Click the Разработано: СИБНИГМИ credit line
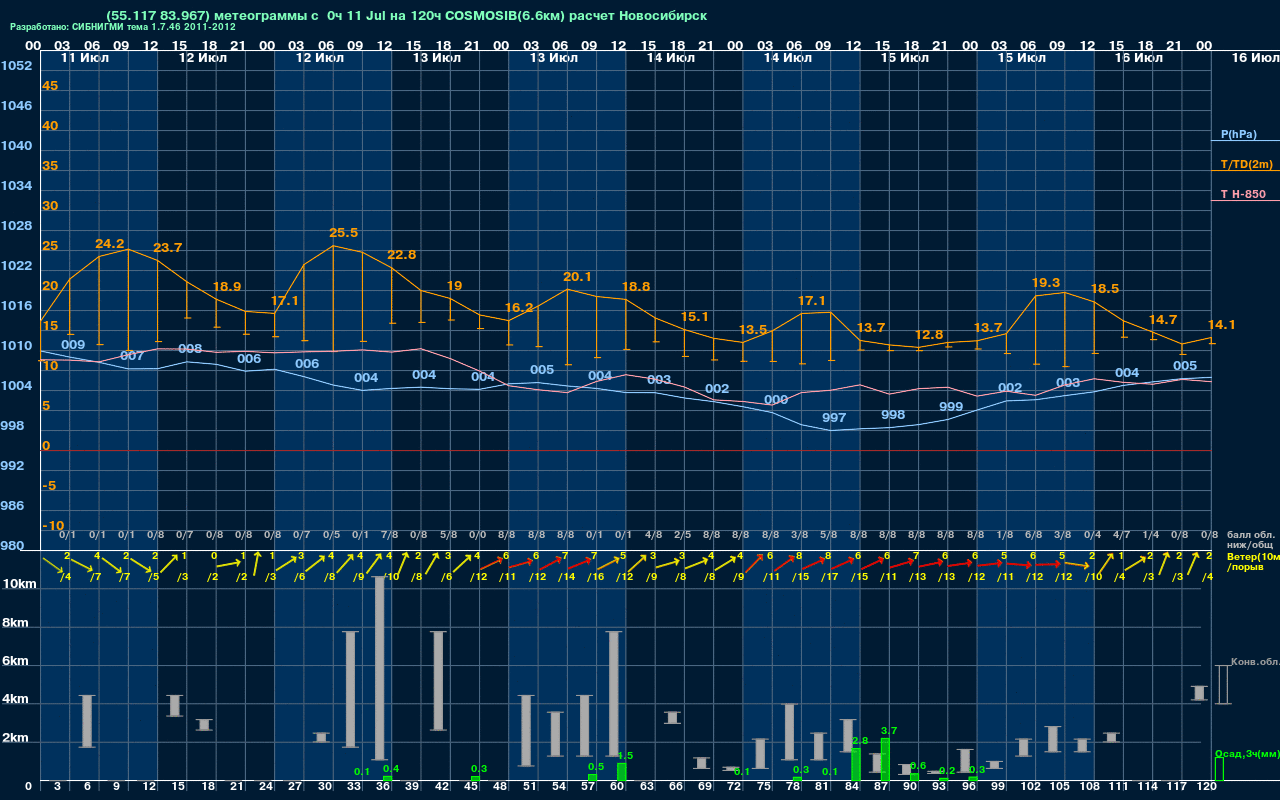 pos(122,27)
